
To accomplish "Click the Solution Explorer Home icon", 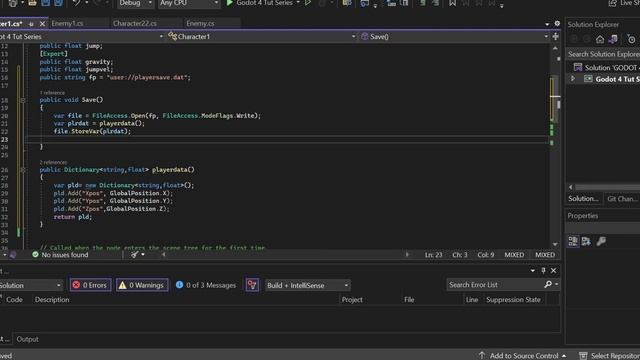I will click(x=600, y=39).
